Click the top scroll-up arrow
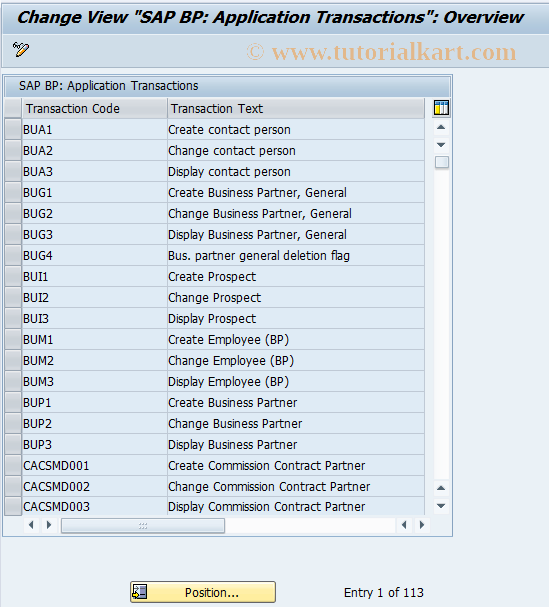This screenshot has width=549, height=607. pyautogui.click(x=441, y=127)
